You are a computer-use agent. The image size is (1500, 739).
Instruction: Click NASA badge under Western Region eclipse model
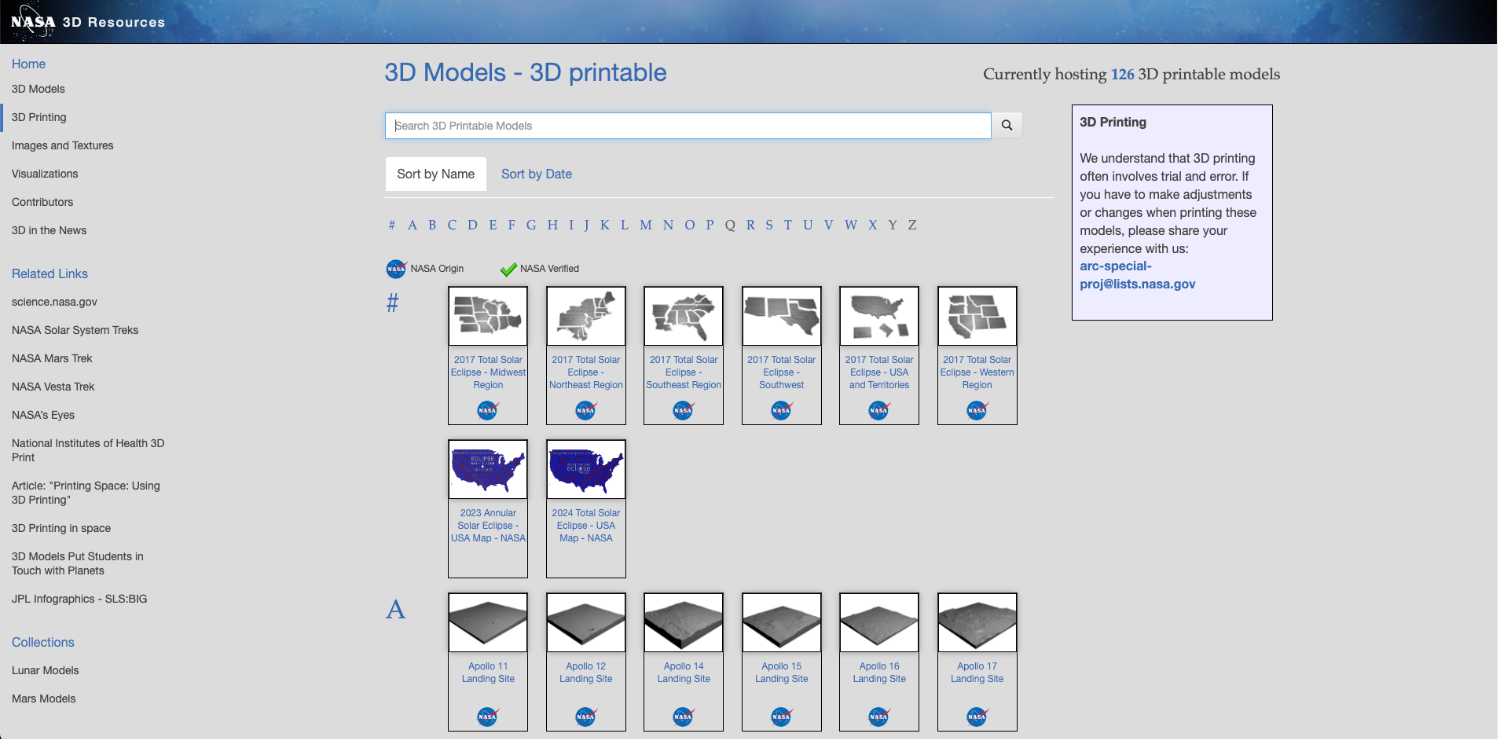point(977,410)
